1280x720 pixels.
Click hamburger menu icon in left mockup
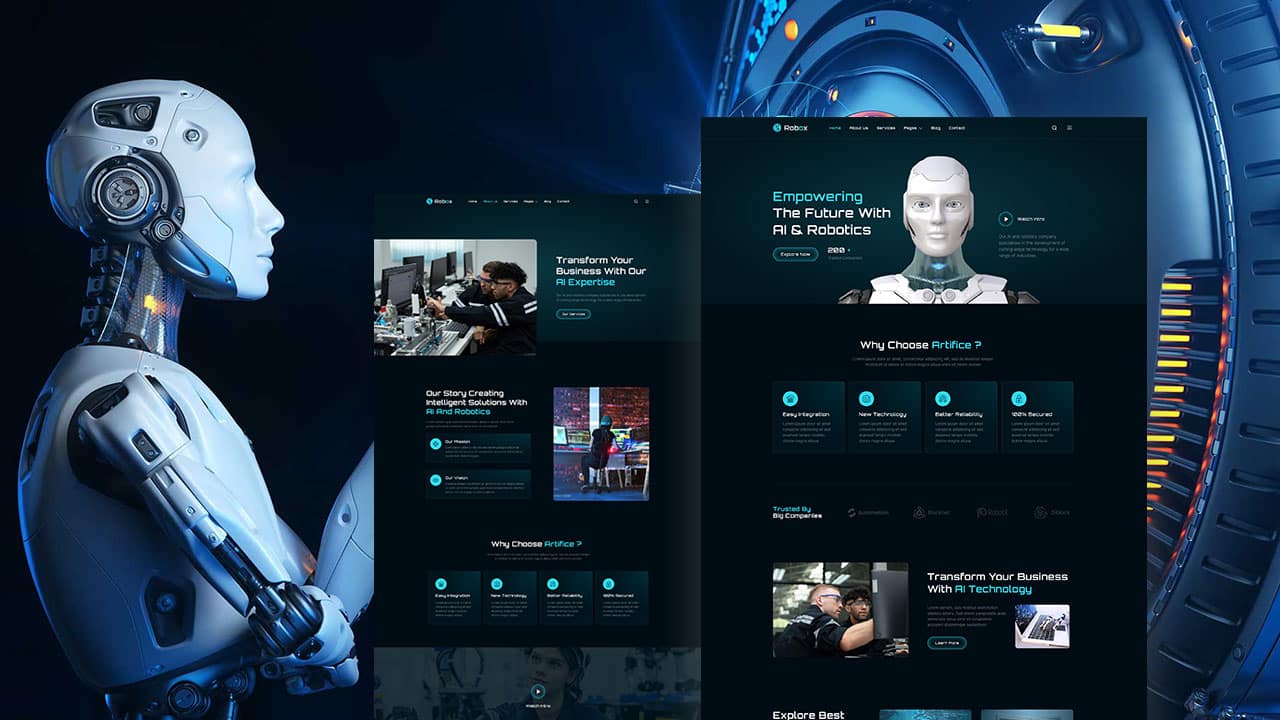tap(647, 201)
